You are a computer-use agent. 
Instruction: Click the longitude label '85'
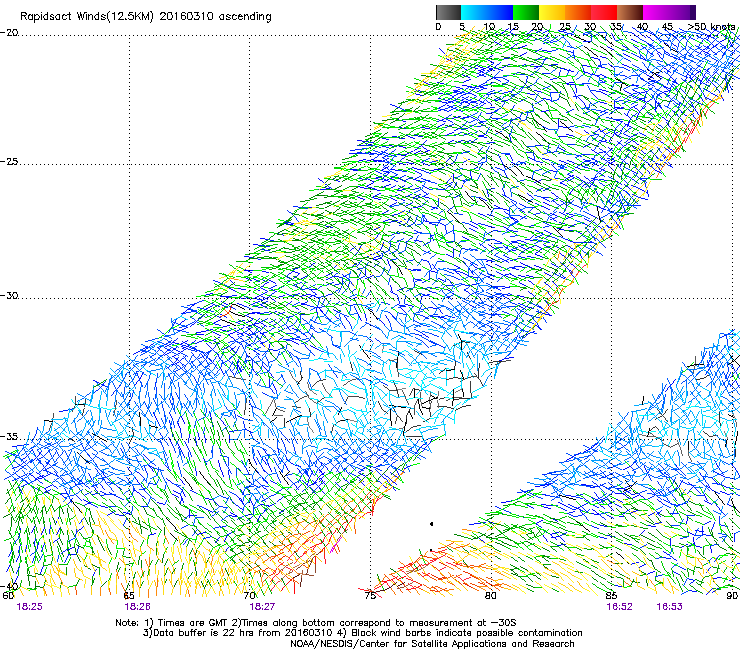click(x=611, y=596)
